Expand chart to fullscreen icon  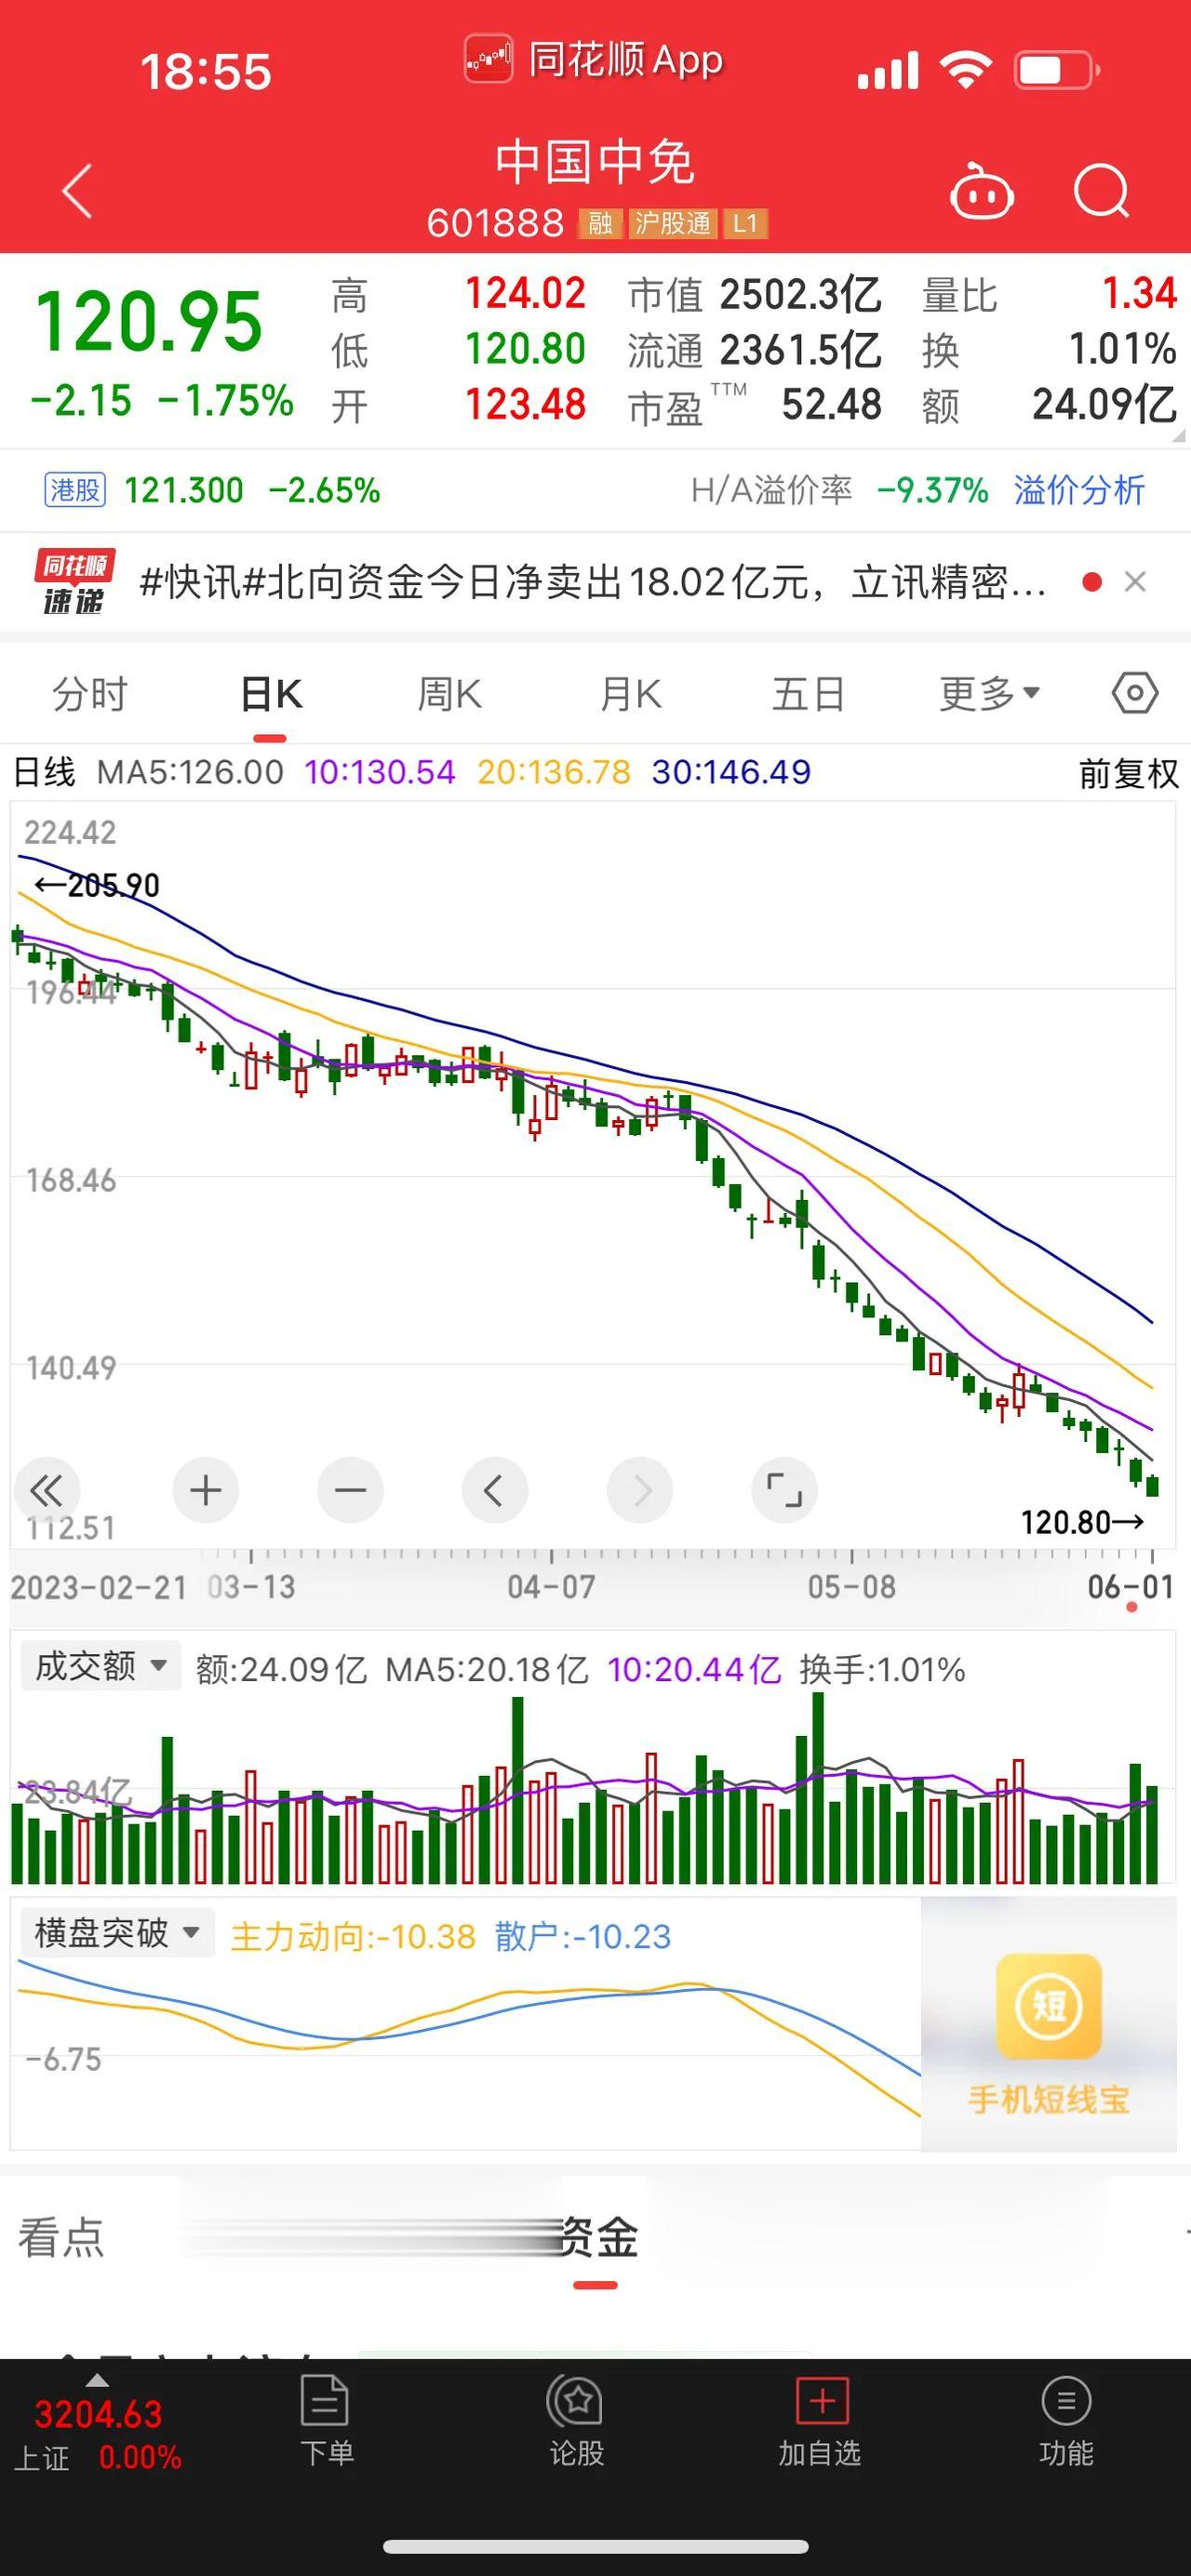pos(784,1491)
